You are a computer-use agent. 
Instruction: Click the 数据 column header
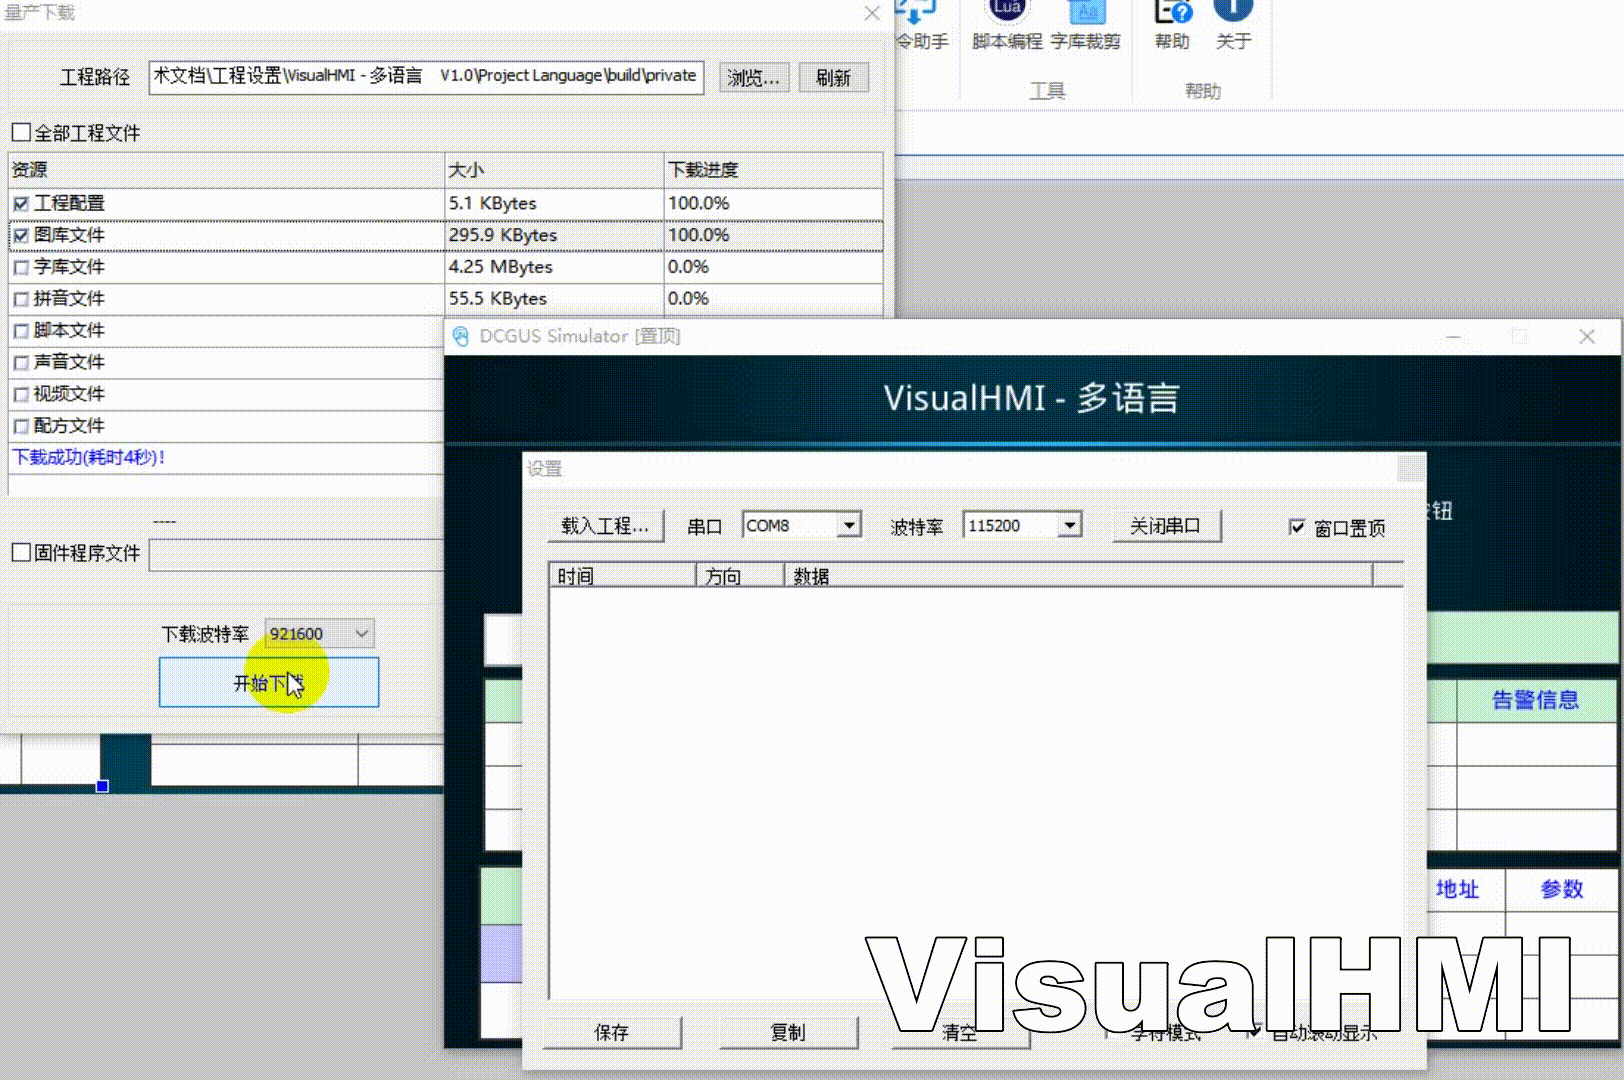click(1078, 576)
